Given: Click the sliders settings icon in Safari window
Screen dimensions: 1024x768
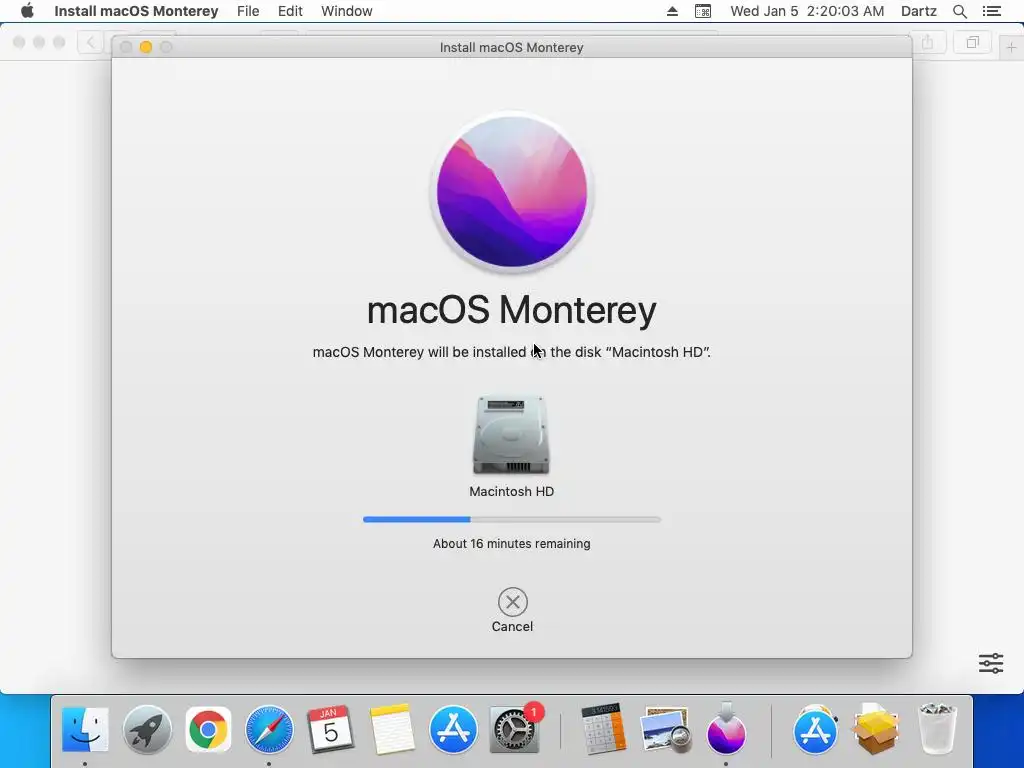Looking at the screenshot, I should pos(991,663).
